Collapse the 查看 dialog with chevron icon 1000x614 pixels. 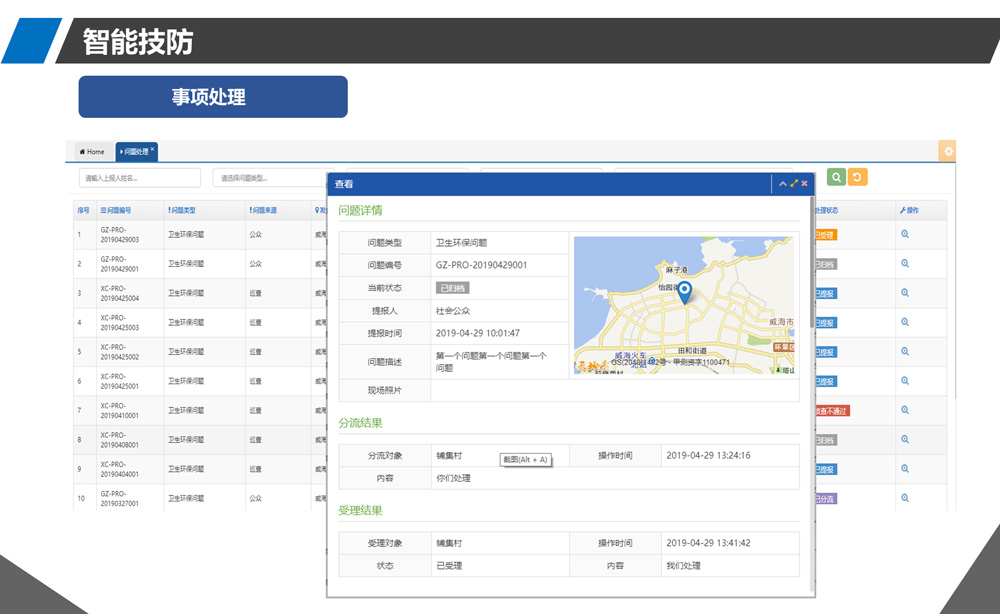tap(783, 184)
